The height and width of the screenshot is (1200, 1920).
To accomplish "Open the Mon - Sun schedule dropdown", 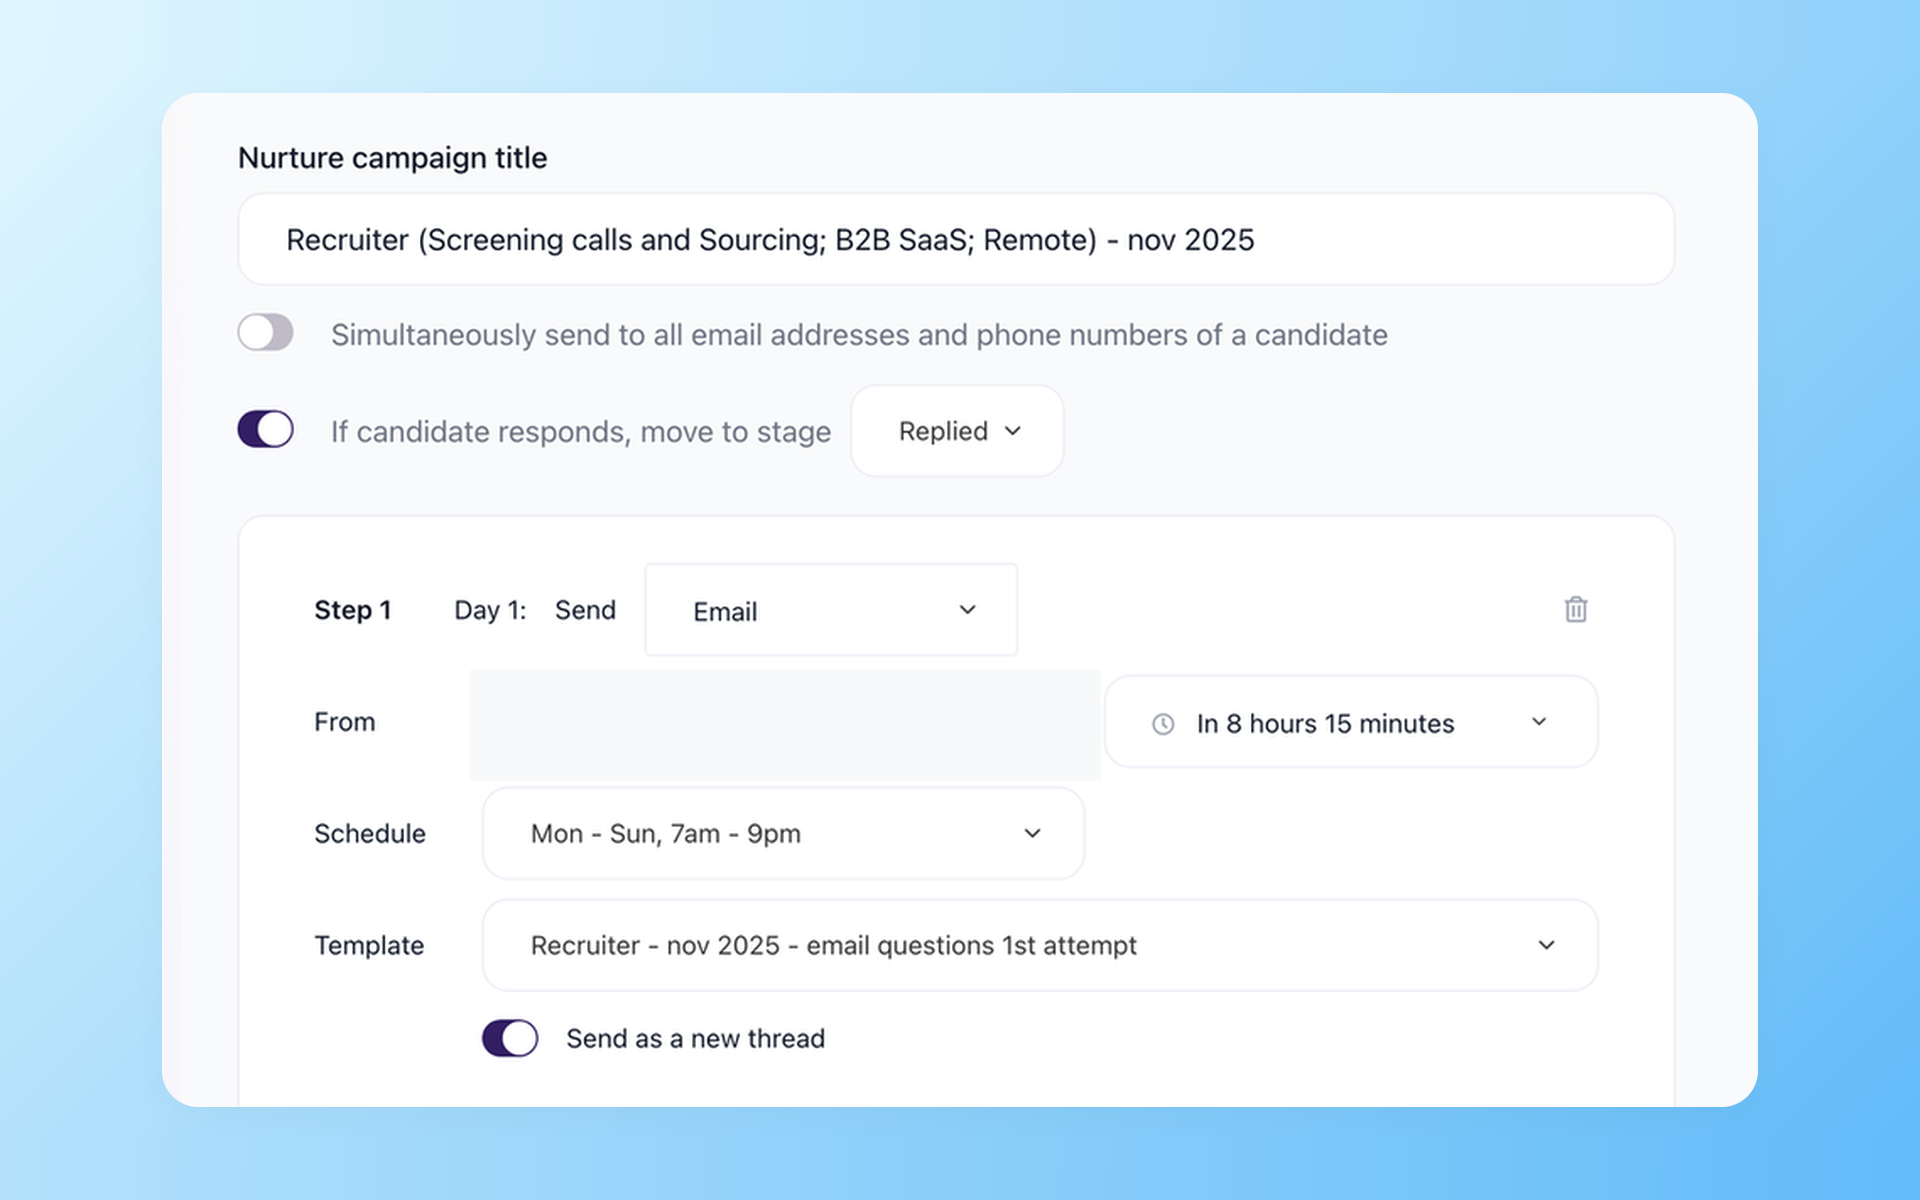I will [x=783, y=833].
